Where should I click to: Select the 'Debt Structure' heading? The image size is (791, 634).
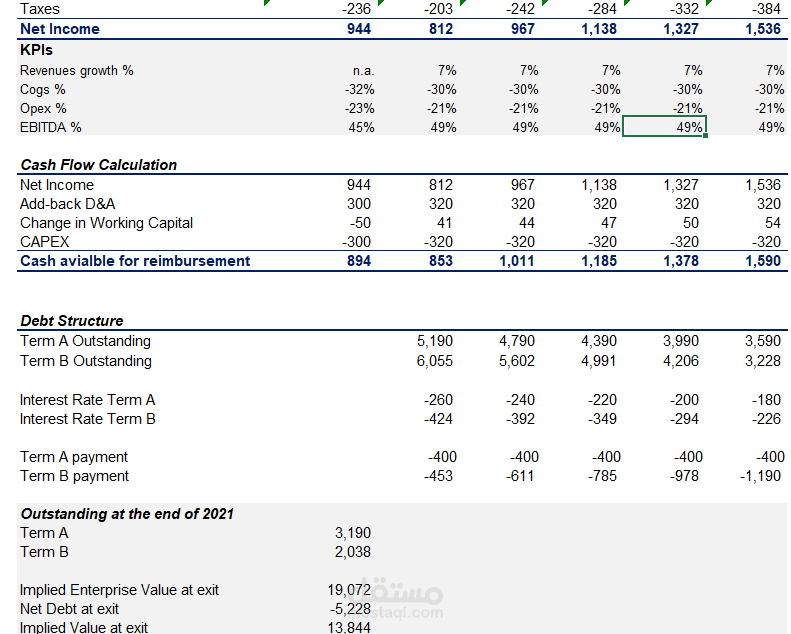click(x=72, y=321)
